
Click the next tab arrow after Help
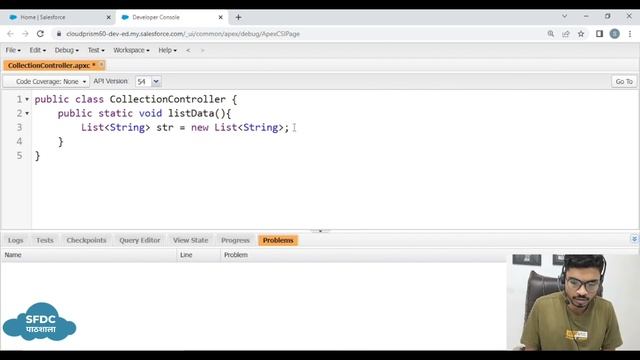tap(202, 50)
